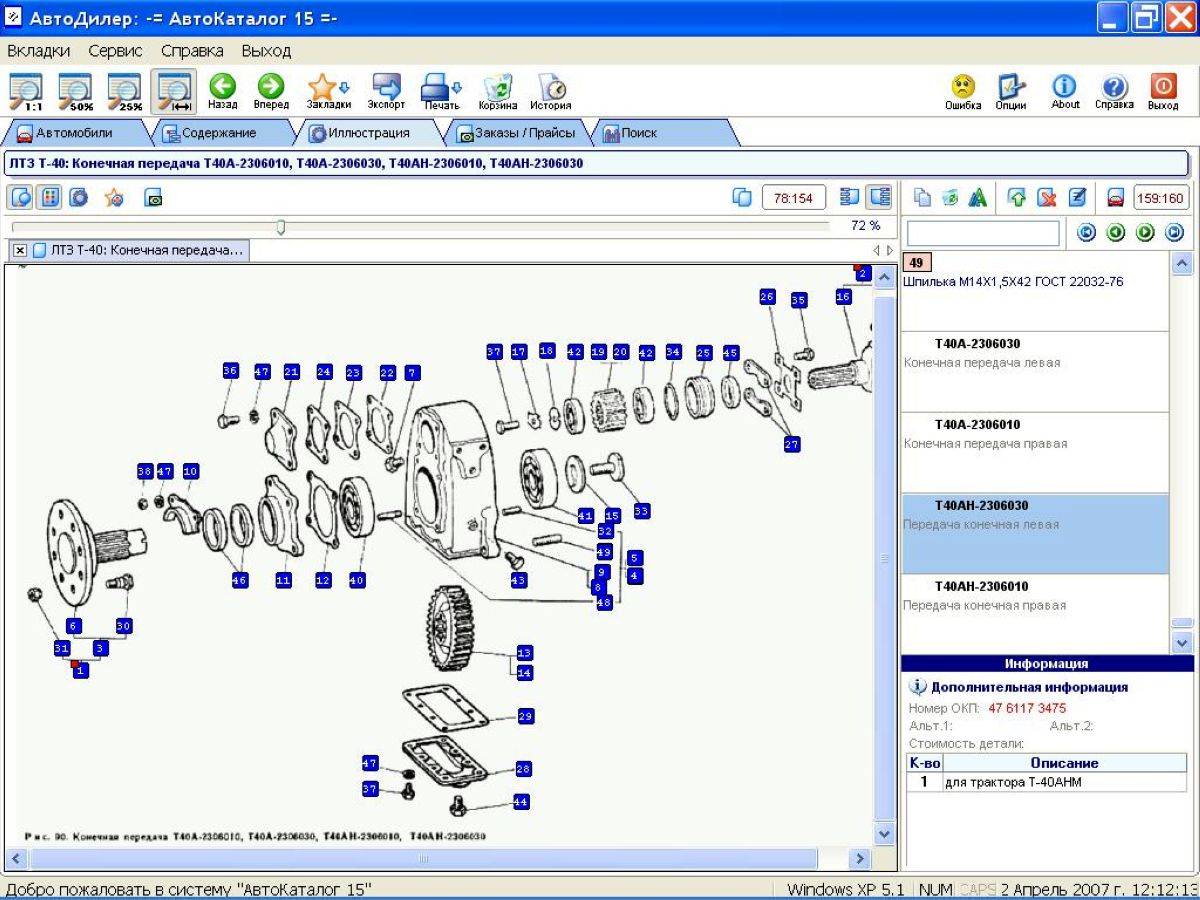The width and height of the screenshot is (1200, 900).
Task: Switch to the Автомобили tab
Action: coord(74,133)
